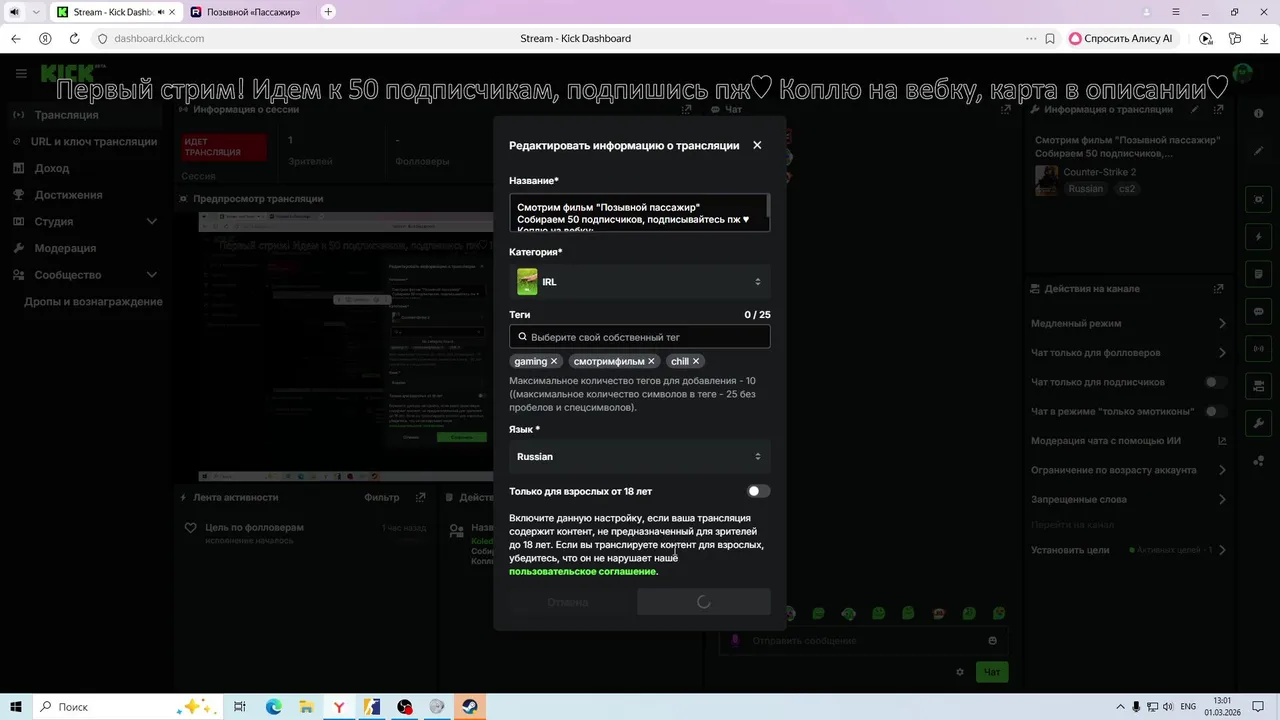
Task: Pop out the Информация о сессии panel
Action: tap(686, 110)
